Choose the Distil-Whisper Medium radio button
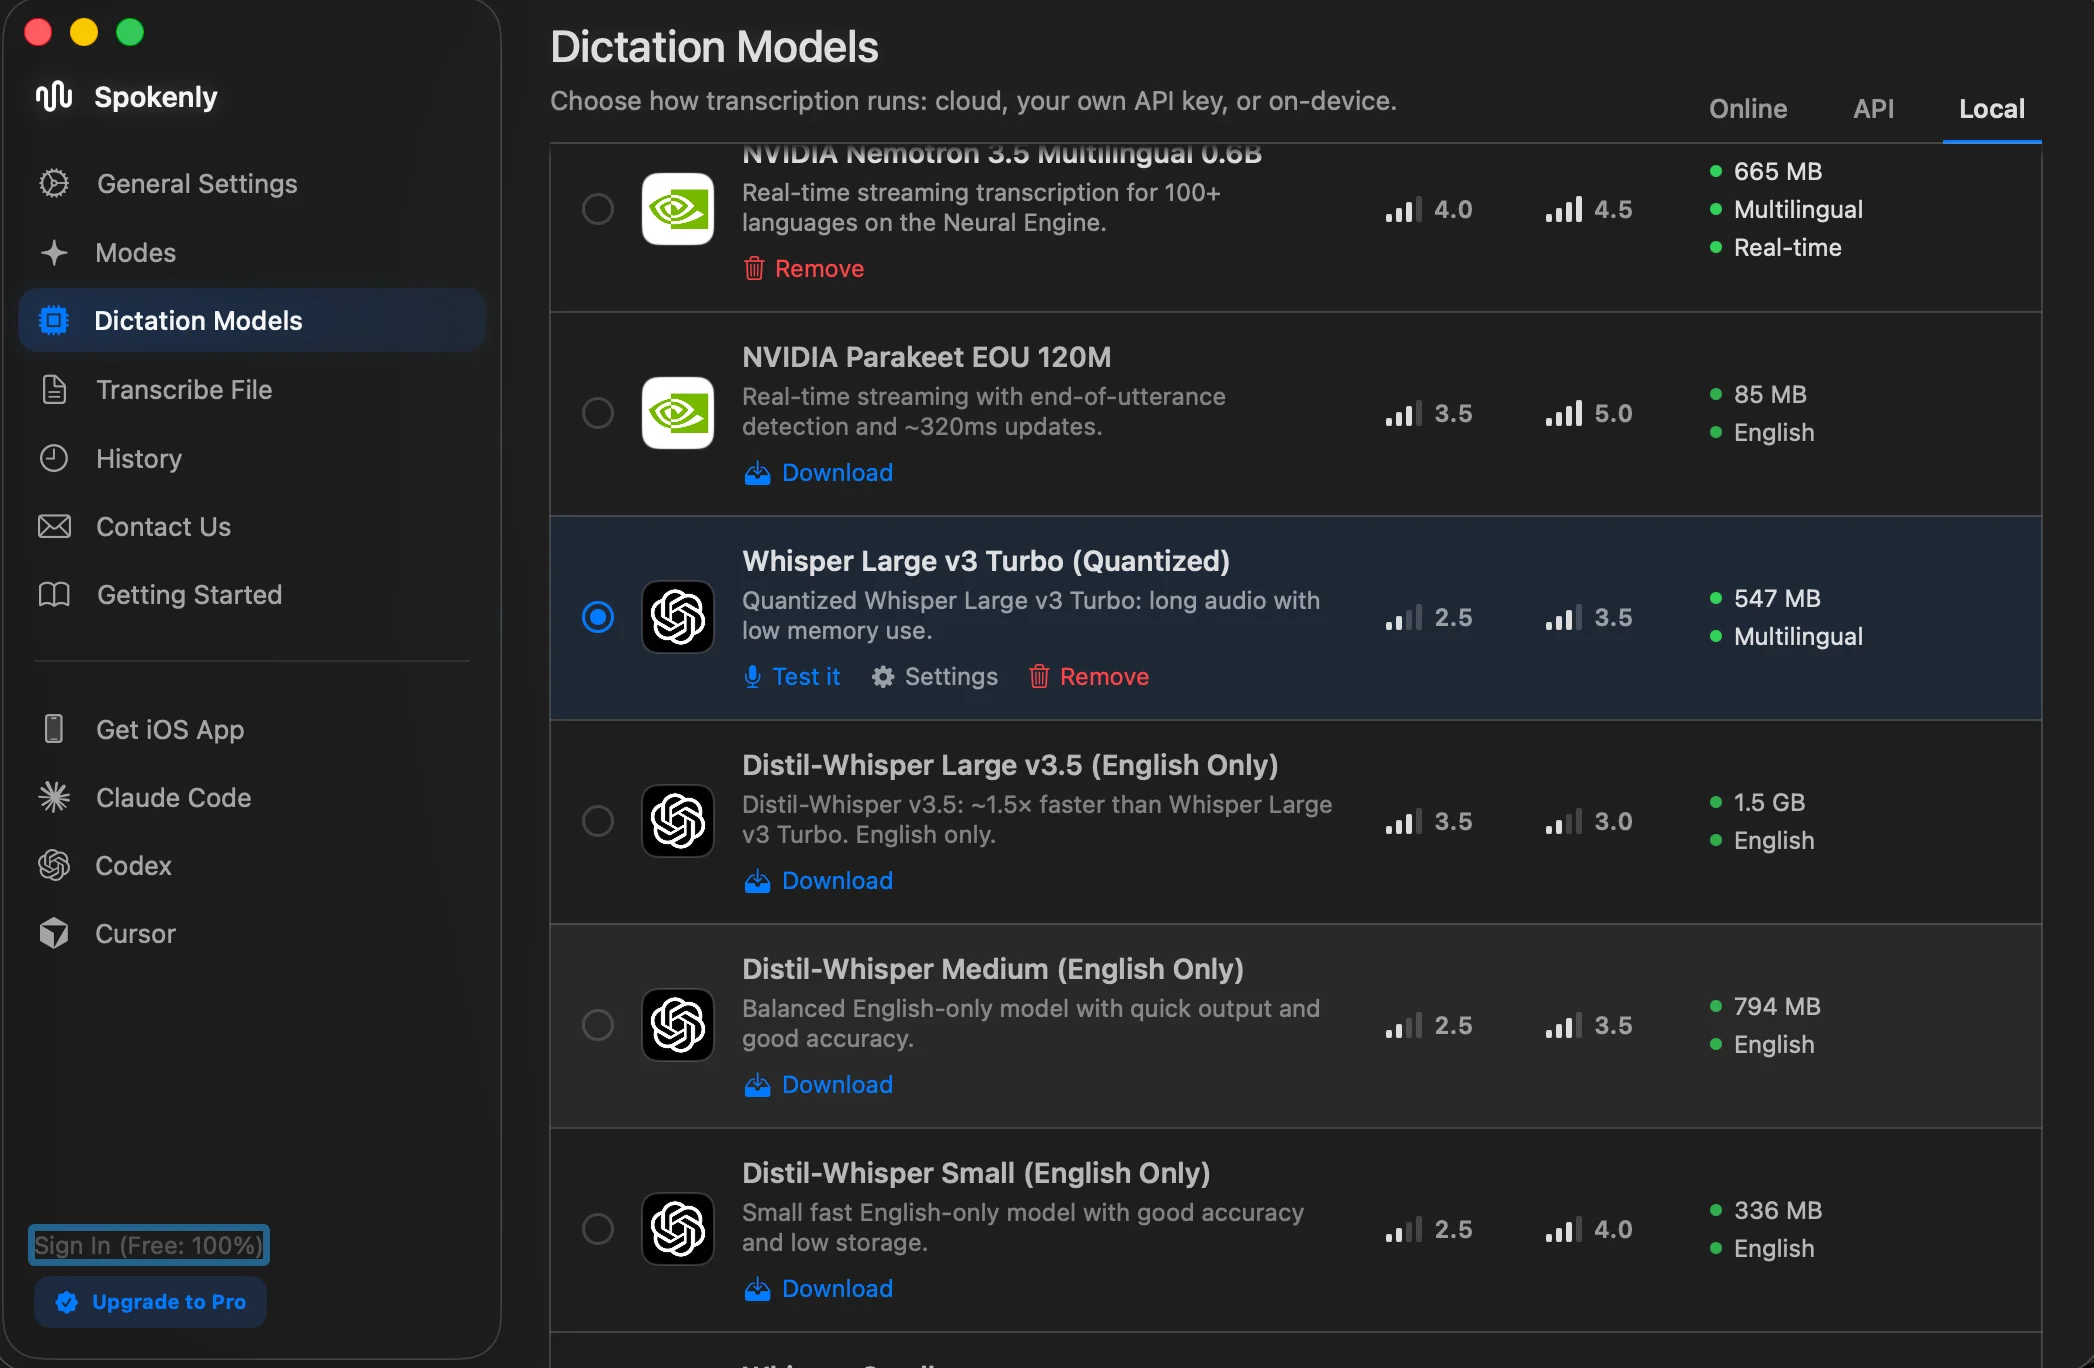 598,1025
